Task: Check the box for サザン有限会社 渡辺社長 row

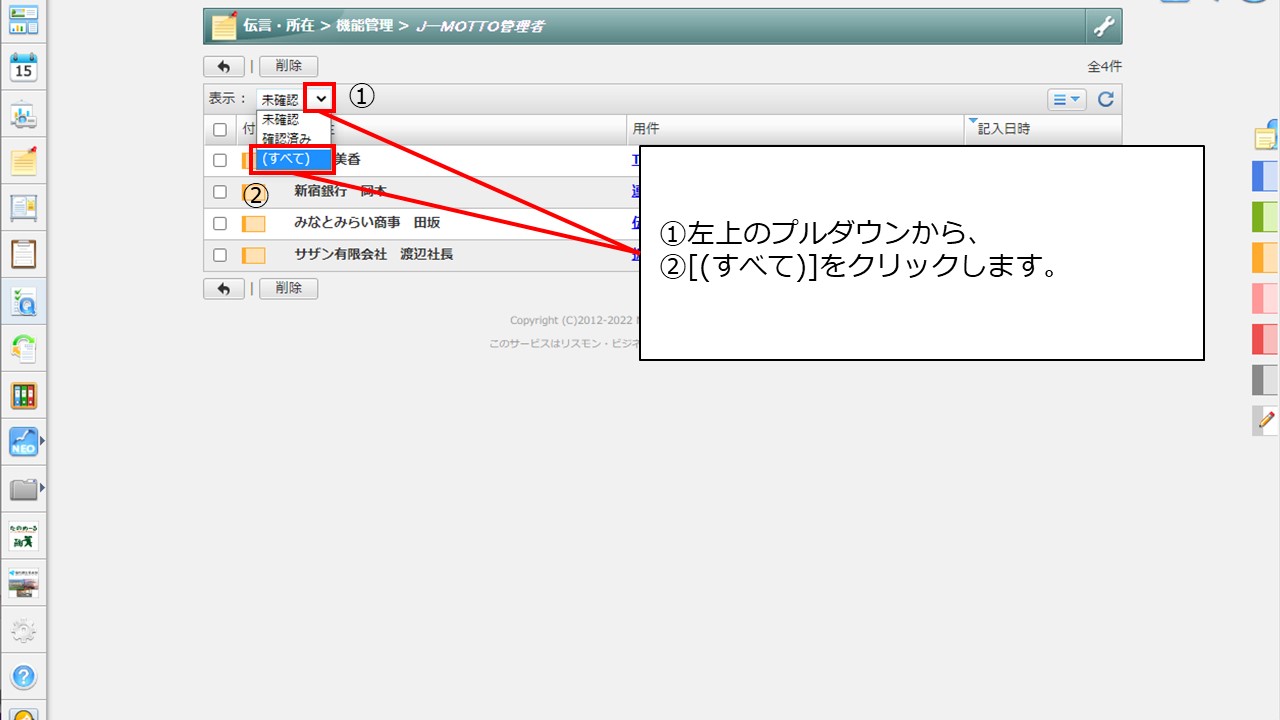Action: point(220,255)
